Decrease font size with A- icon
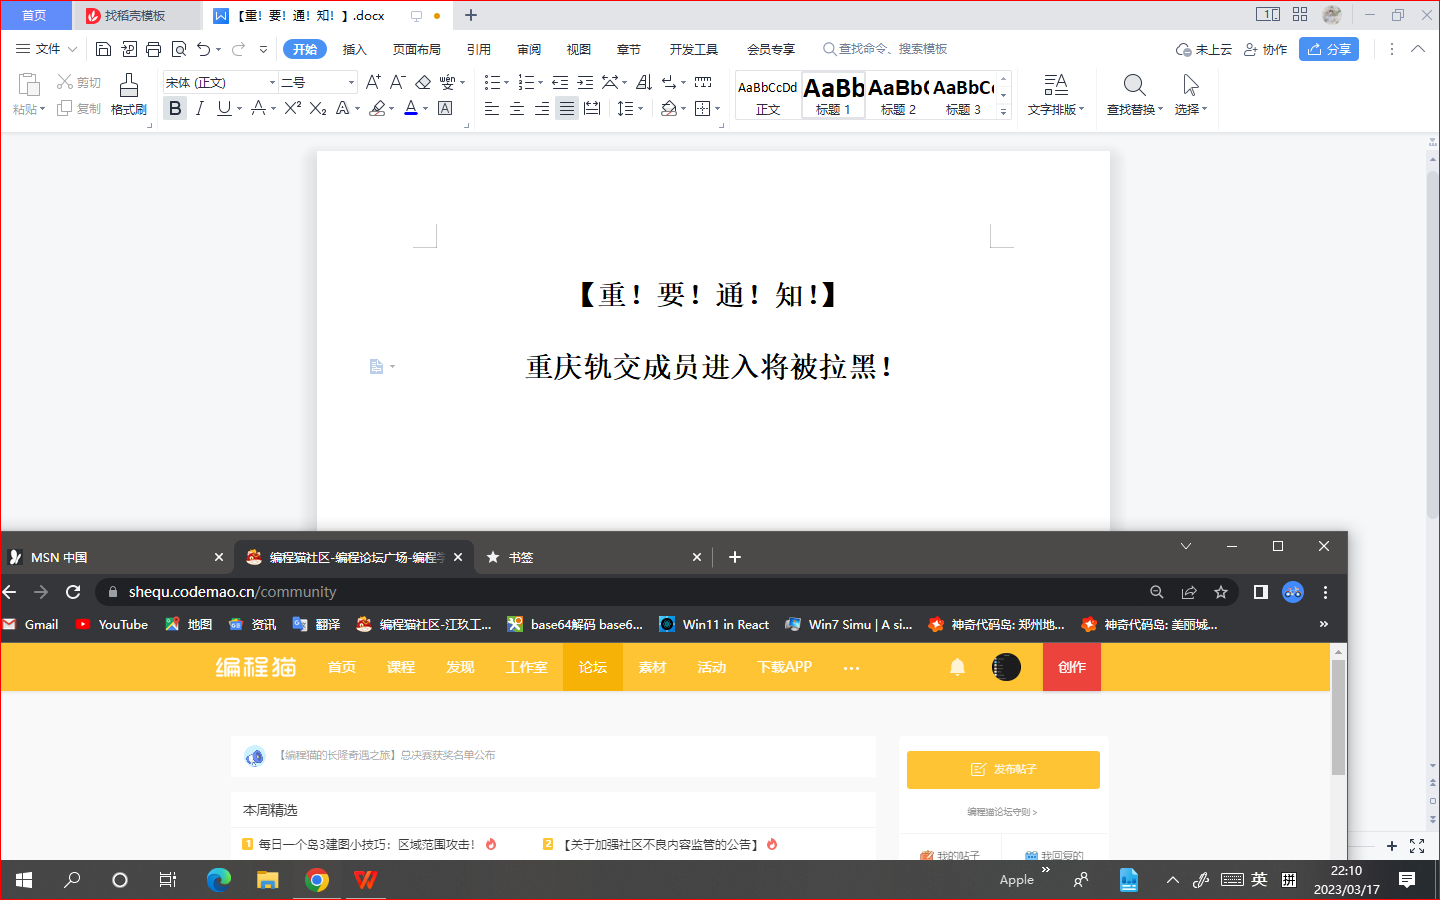This screenshot has width=1440, height=900. (x=397, y=82)
